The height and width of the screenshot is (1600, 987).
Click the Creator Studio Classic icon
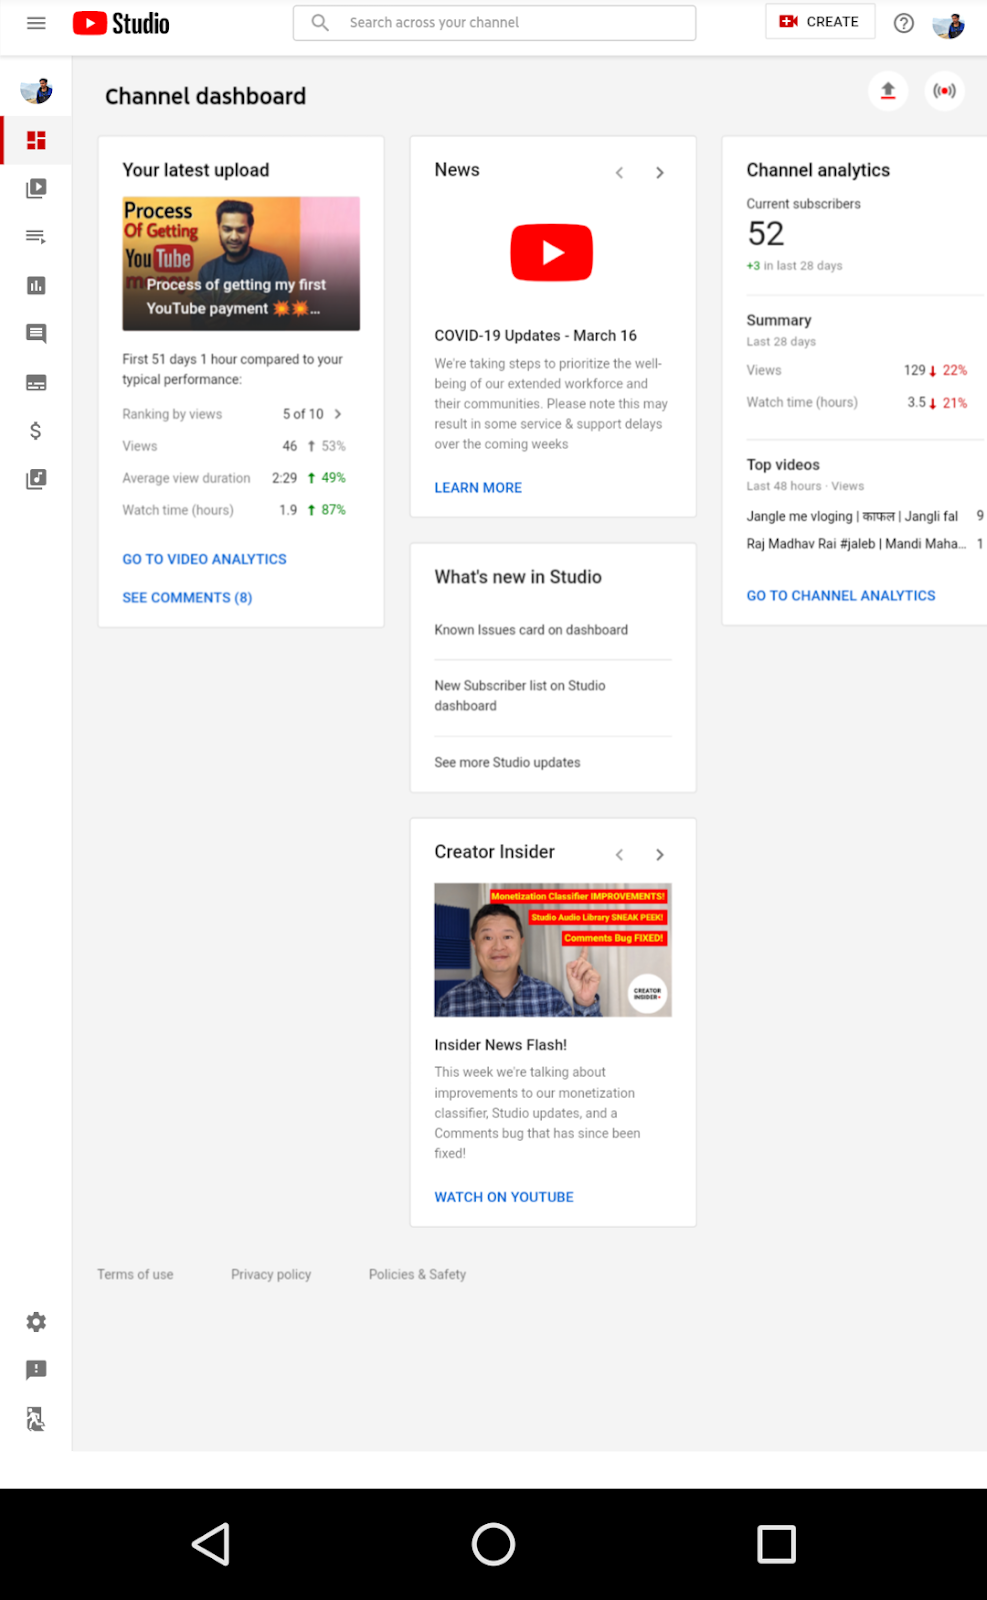36,1418
